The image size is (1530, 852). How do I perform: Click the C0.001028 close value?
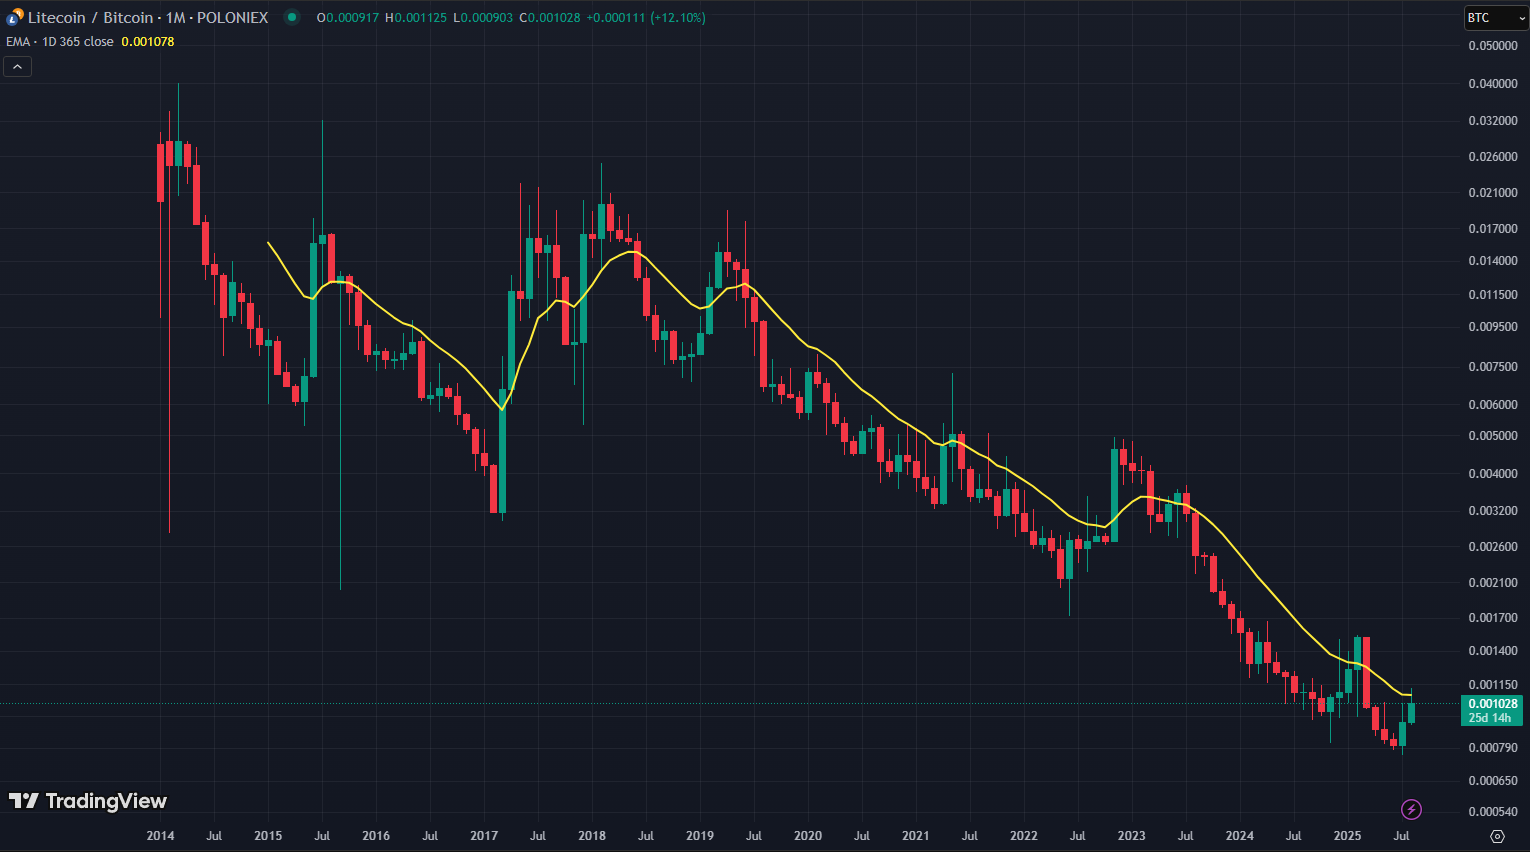pyautogui.click(x=550, y=18)
